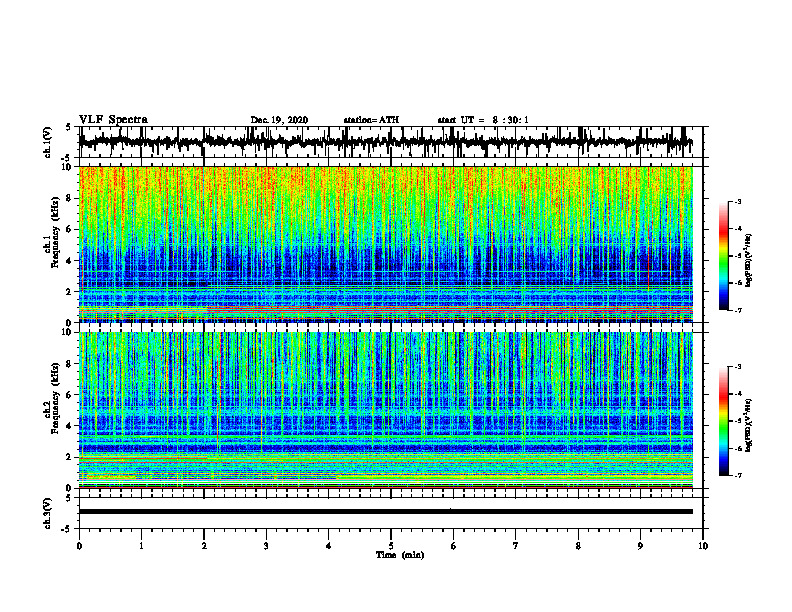Click the time axis tick label 1
This screenshot has height=612, width=792.
click(x=141, y=546)
